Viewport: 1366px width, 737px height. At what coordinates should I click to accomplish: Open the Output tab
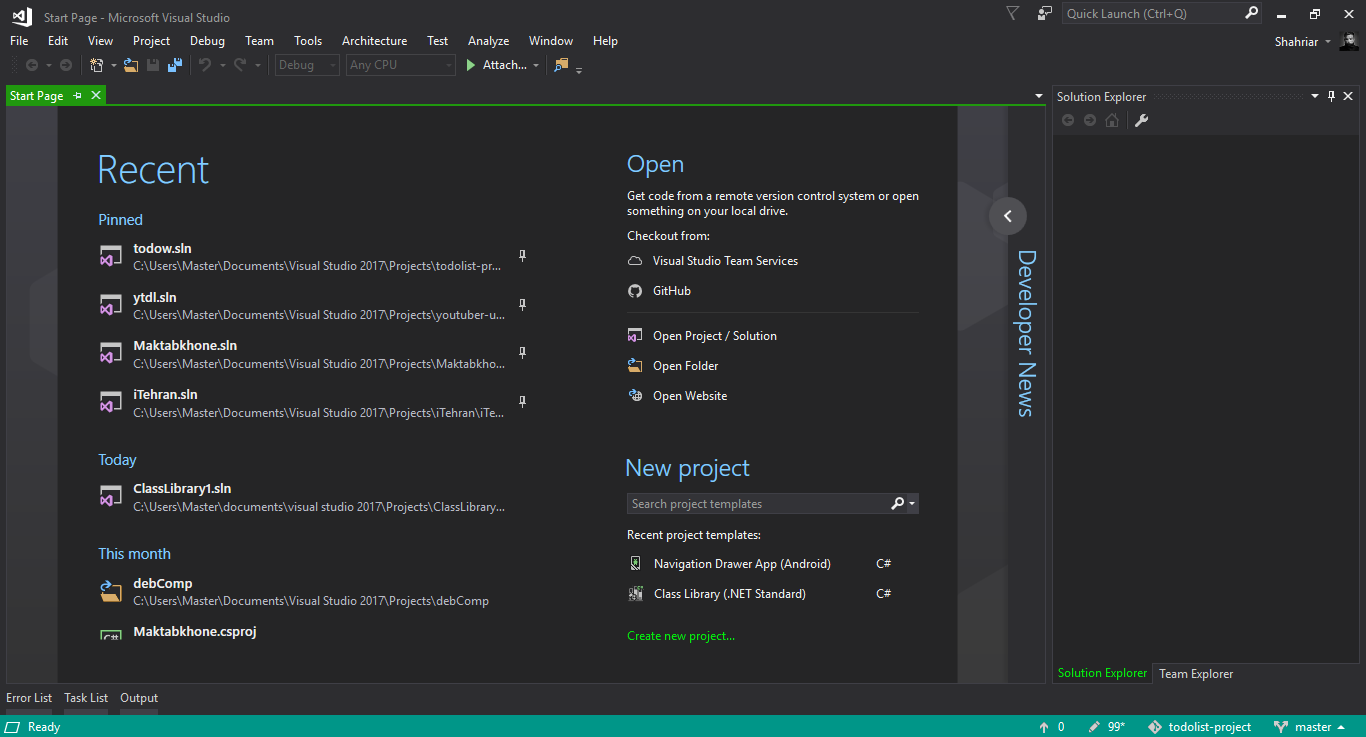tap(139, 698)
